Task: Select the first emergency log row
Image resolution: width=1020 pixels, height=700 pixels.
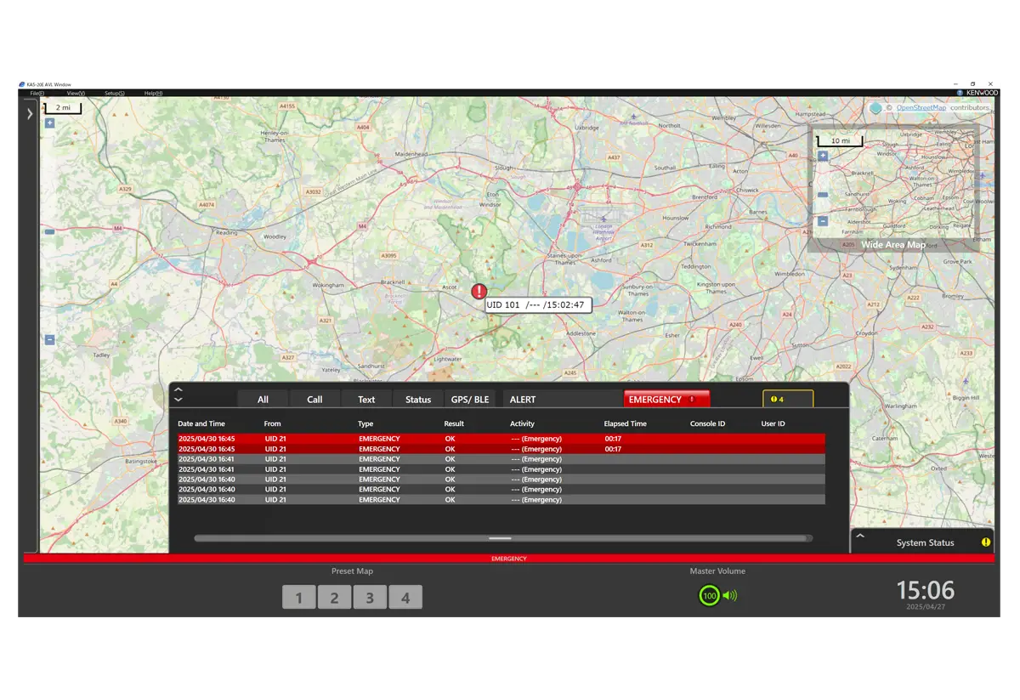Action: [500, 439]
